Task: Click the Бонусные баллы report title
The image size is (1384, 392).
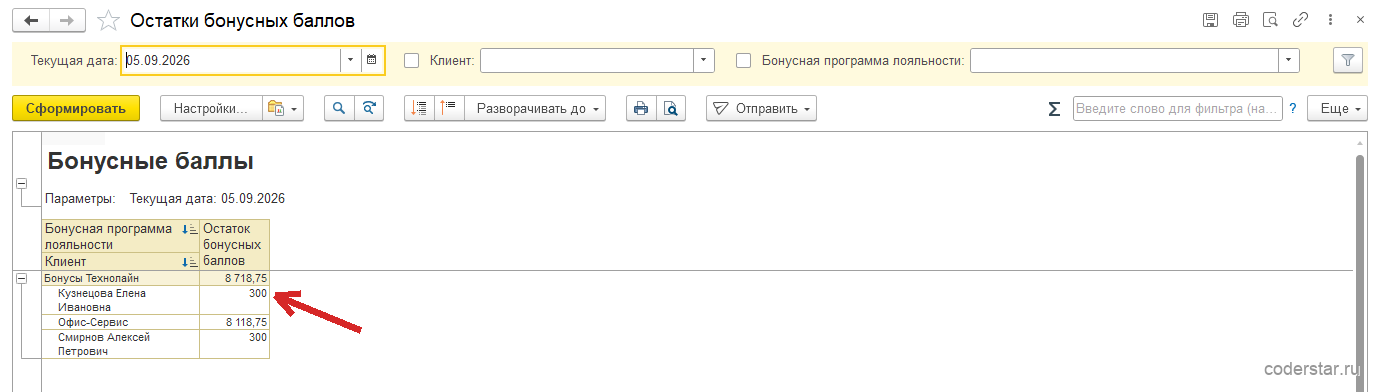Action: click(x=150, y=161)
